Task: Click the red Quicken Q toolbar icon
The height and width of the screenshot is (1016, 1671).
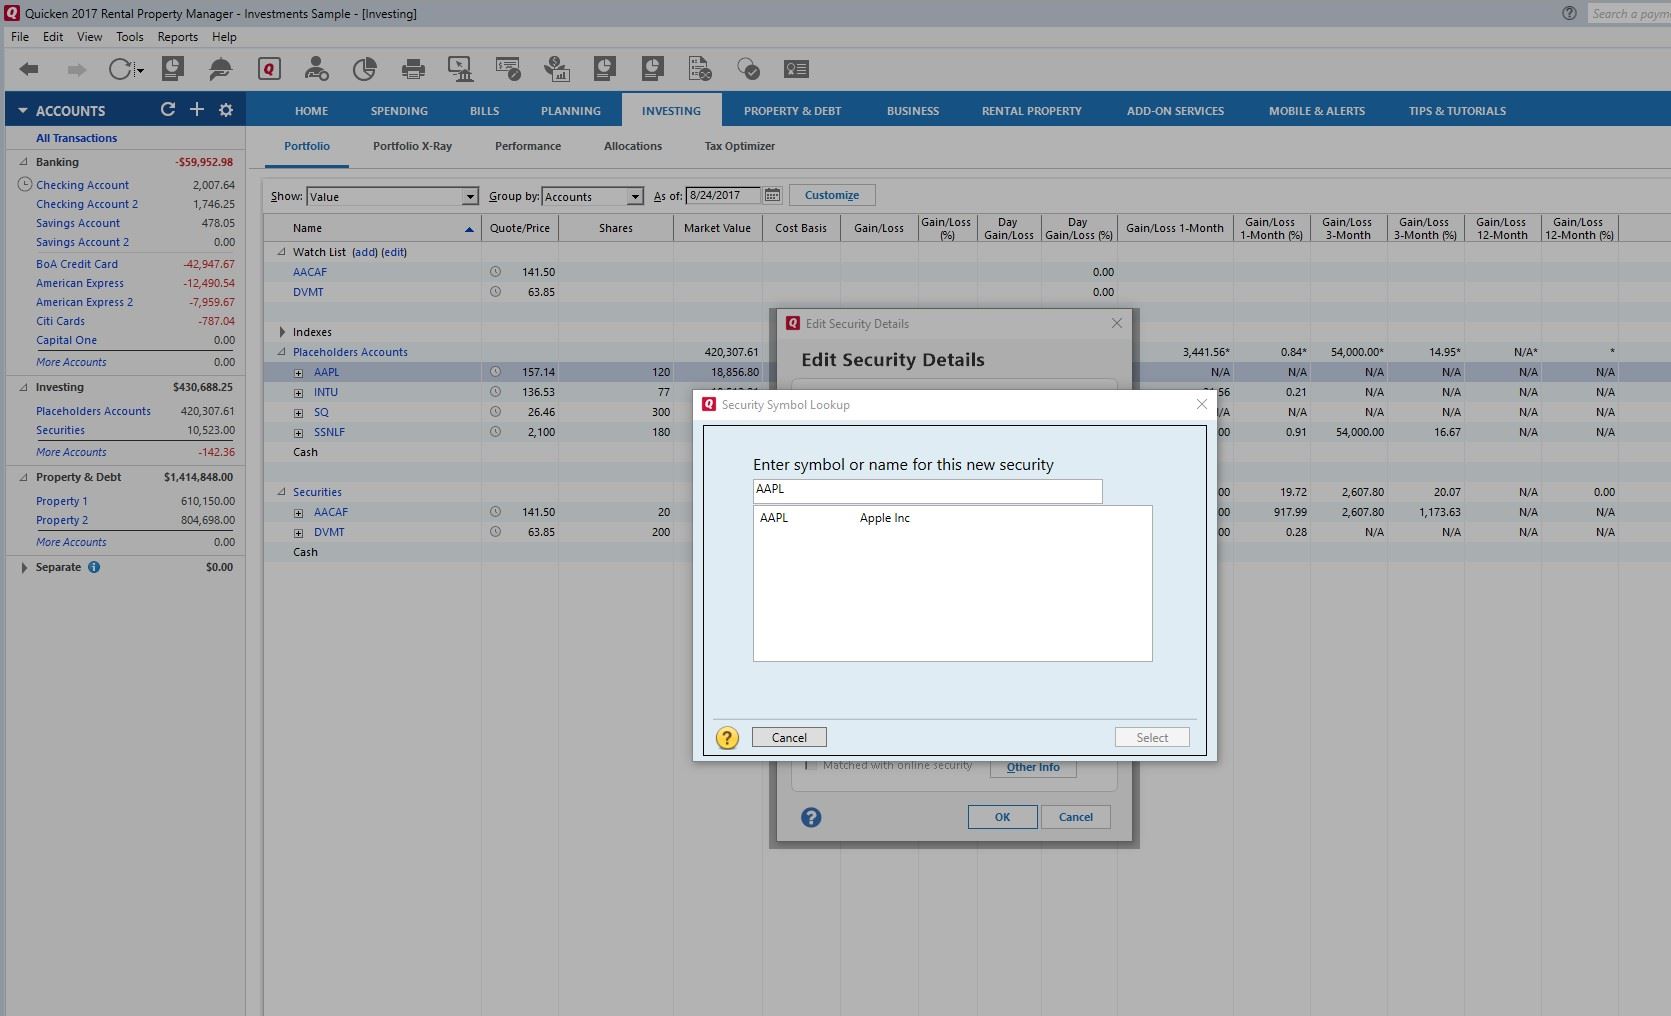Action: (x=268, y=69)
